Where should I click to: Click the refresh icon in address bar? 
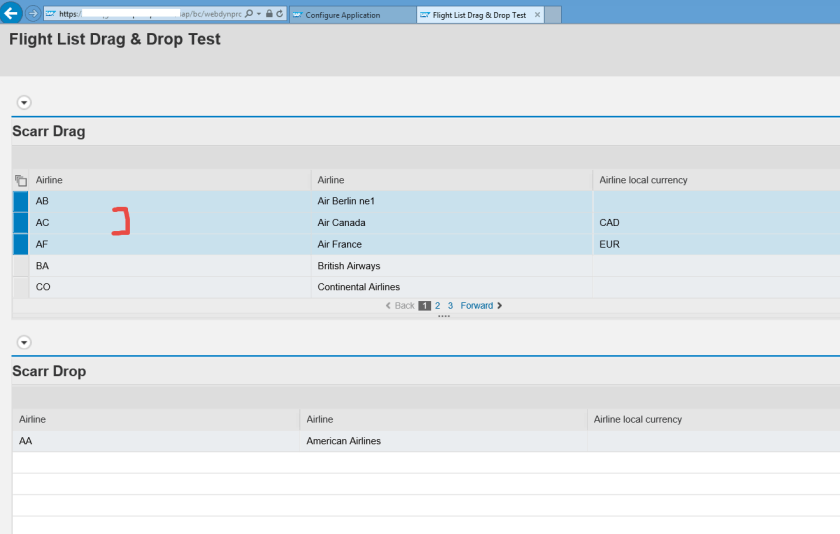point(279,15)
